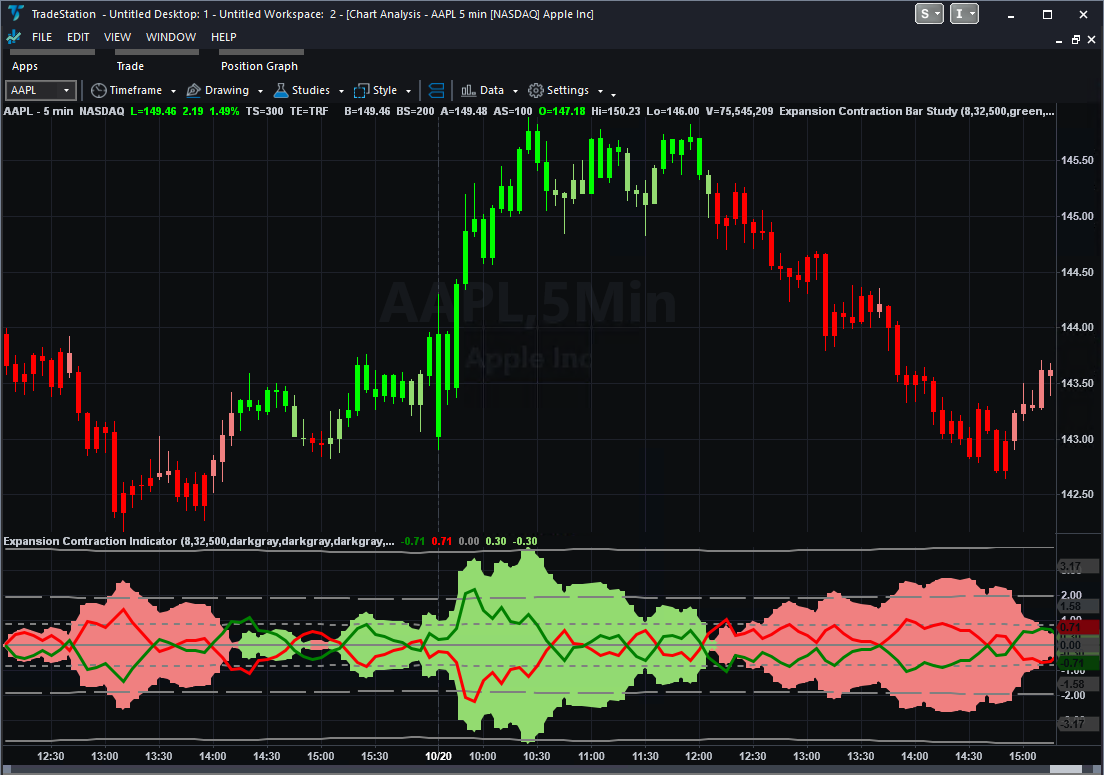The height and width of the screenshot is (775, 1104).
Task: Click the Settings label in the toolbar
Action: point(568,90)
